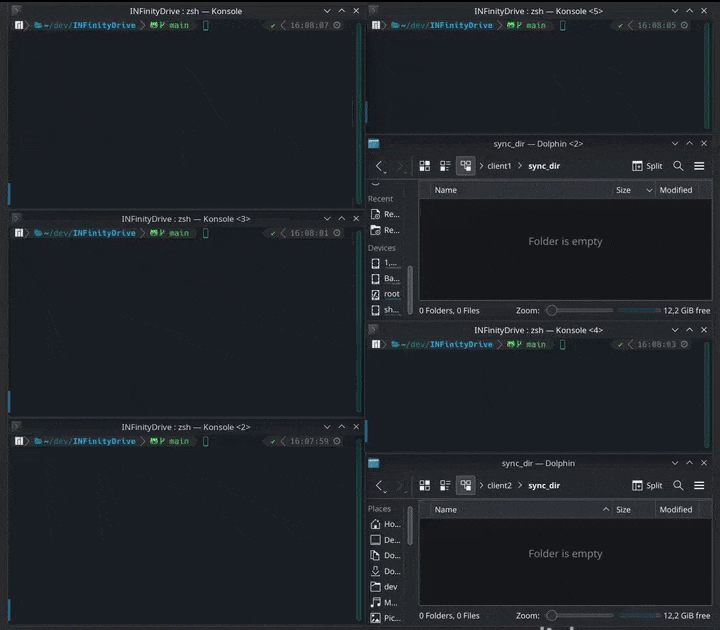Click Split button in client1 Dolphin

pyautogui.click(x=647, y=166)
